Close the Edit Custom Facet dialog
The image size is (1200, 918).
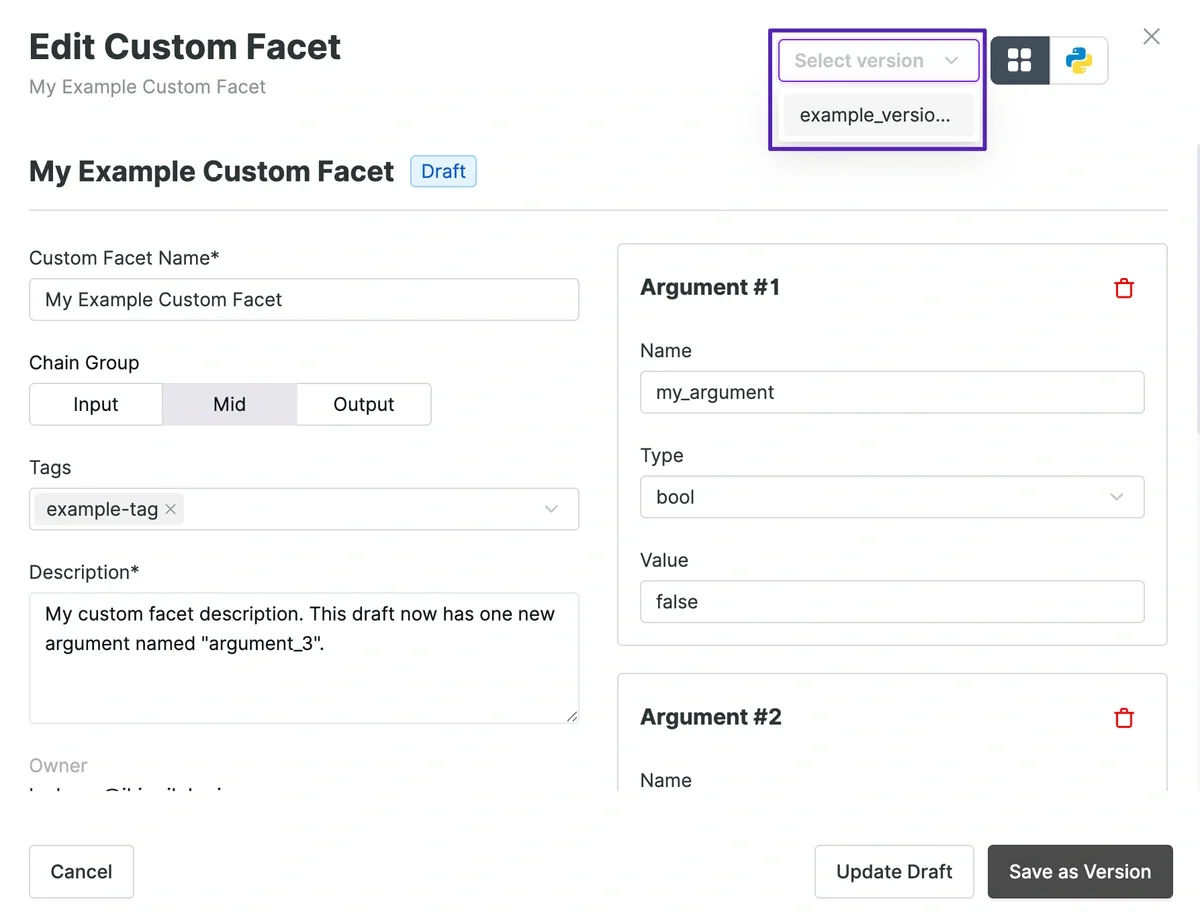[x=1152, y=37]
